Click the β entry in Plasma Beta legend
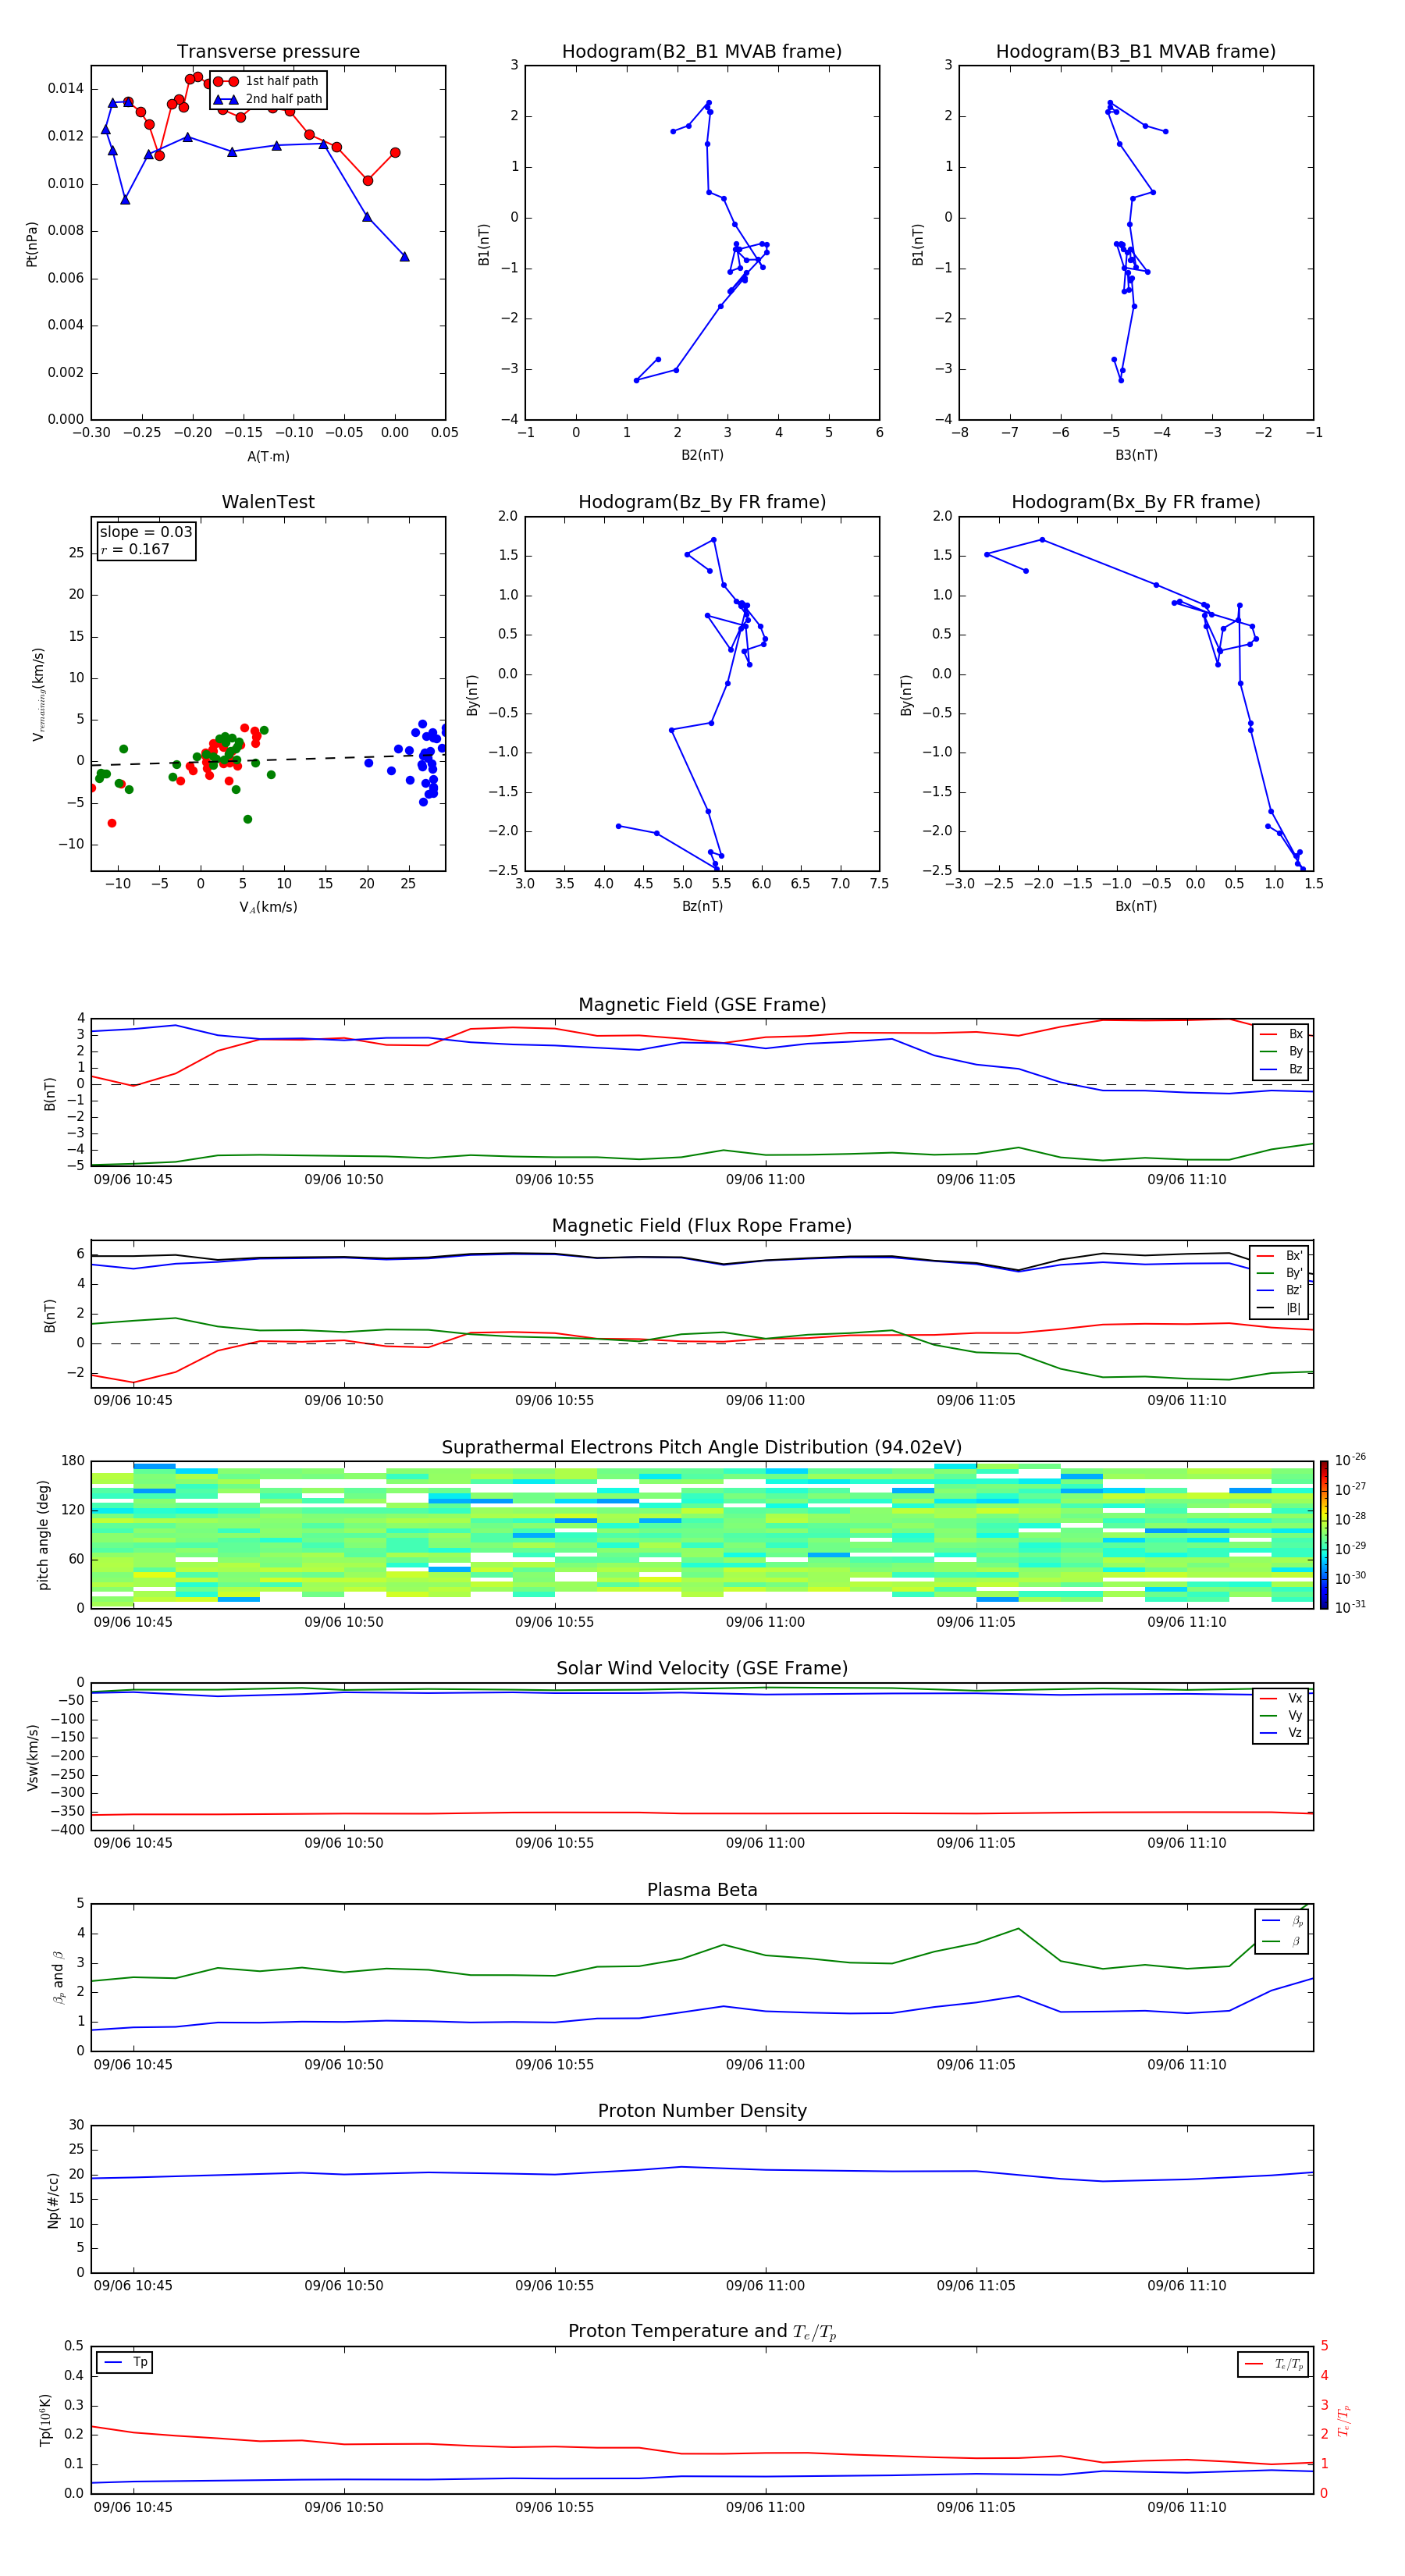Image resolution: width=1405 pixels, height=2576 pixels. (x=1282, y=1941)
